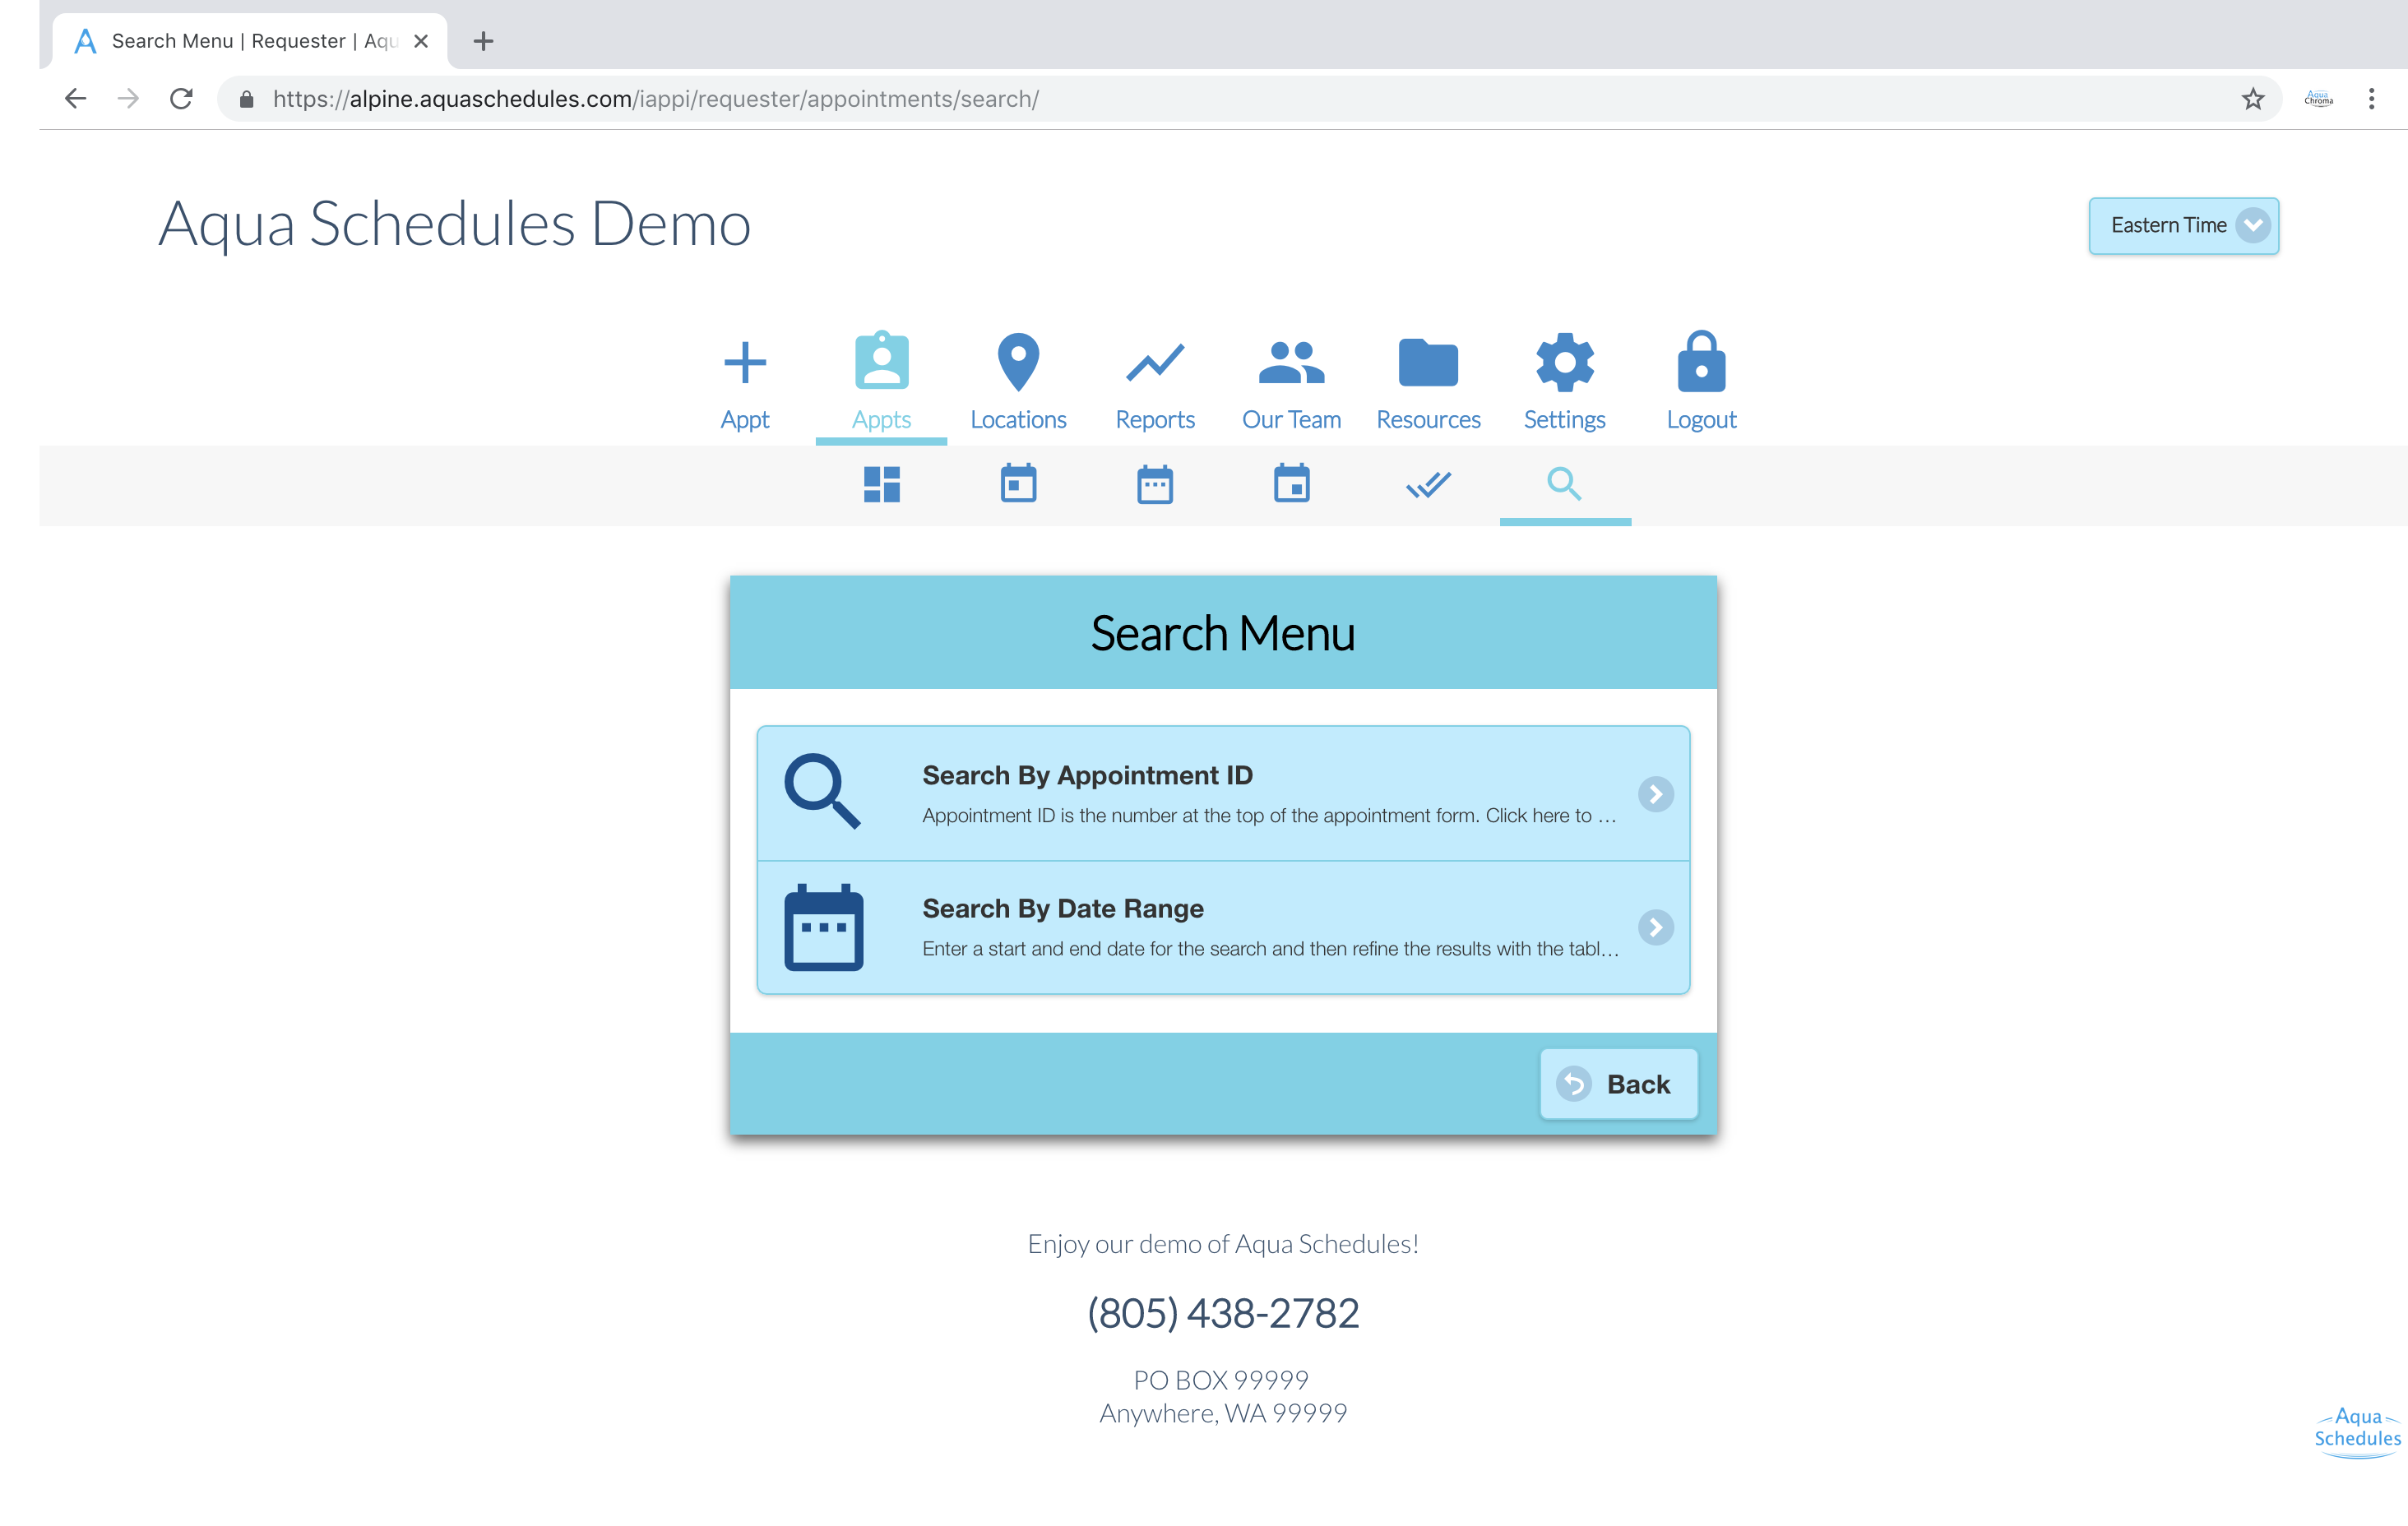This screenshot has width=2408, height=1526.
Task: Expand Search By Appointment ID chevron arrow
Action: point(1655,794)
